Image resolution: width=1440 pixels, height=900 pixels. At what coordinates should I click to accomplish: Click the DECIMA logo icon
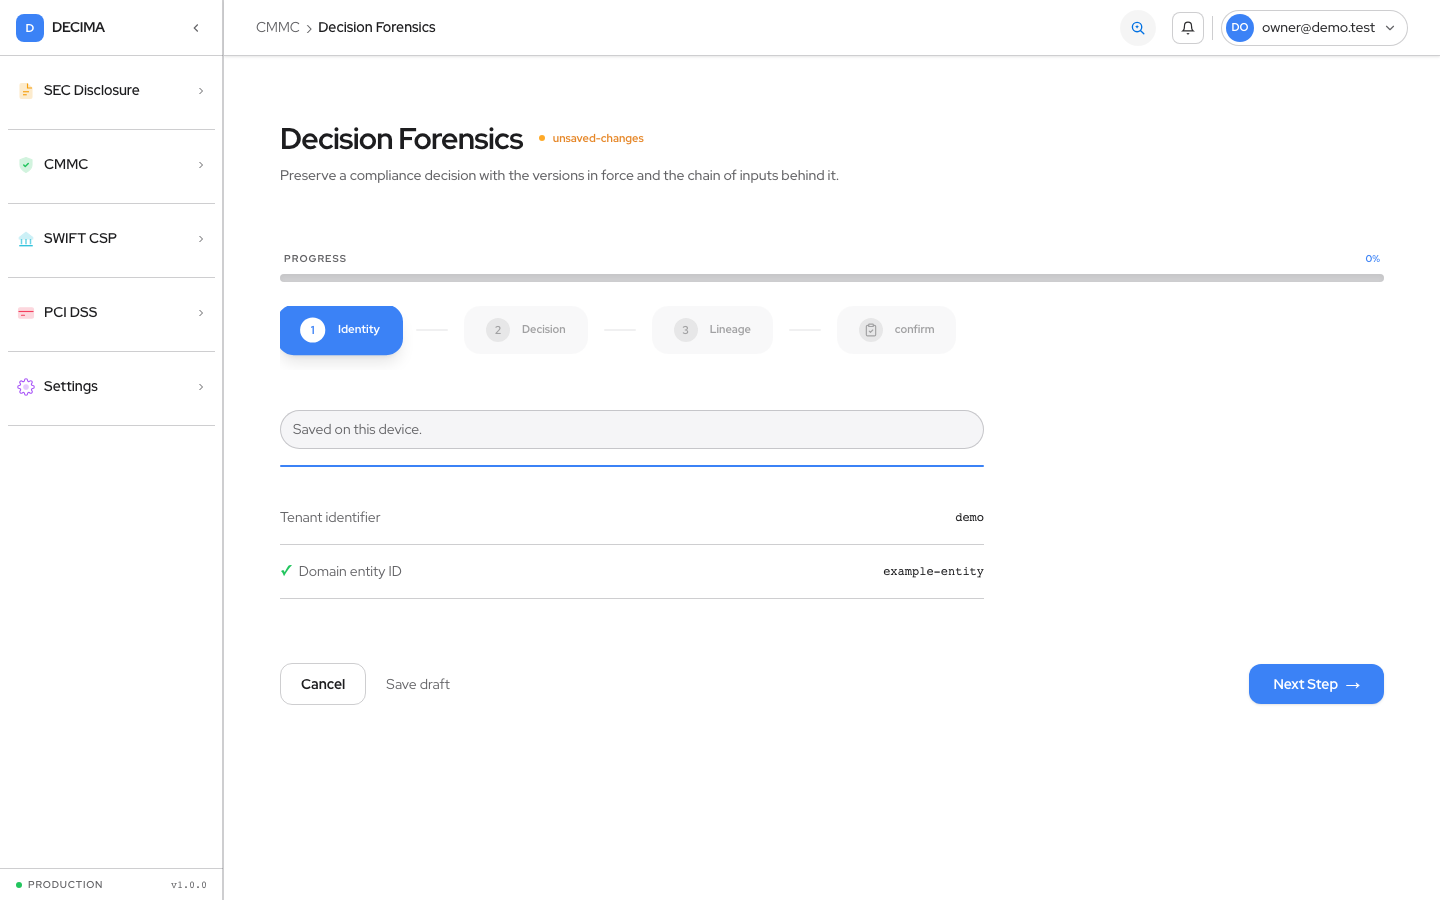[30, 28]
